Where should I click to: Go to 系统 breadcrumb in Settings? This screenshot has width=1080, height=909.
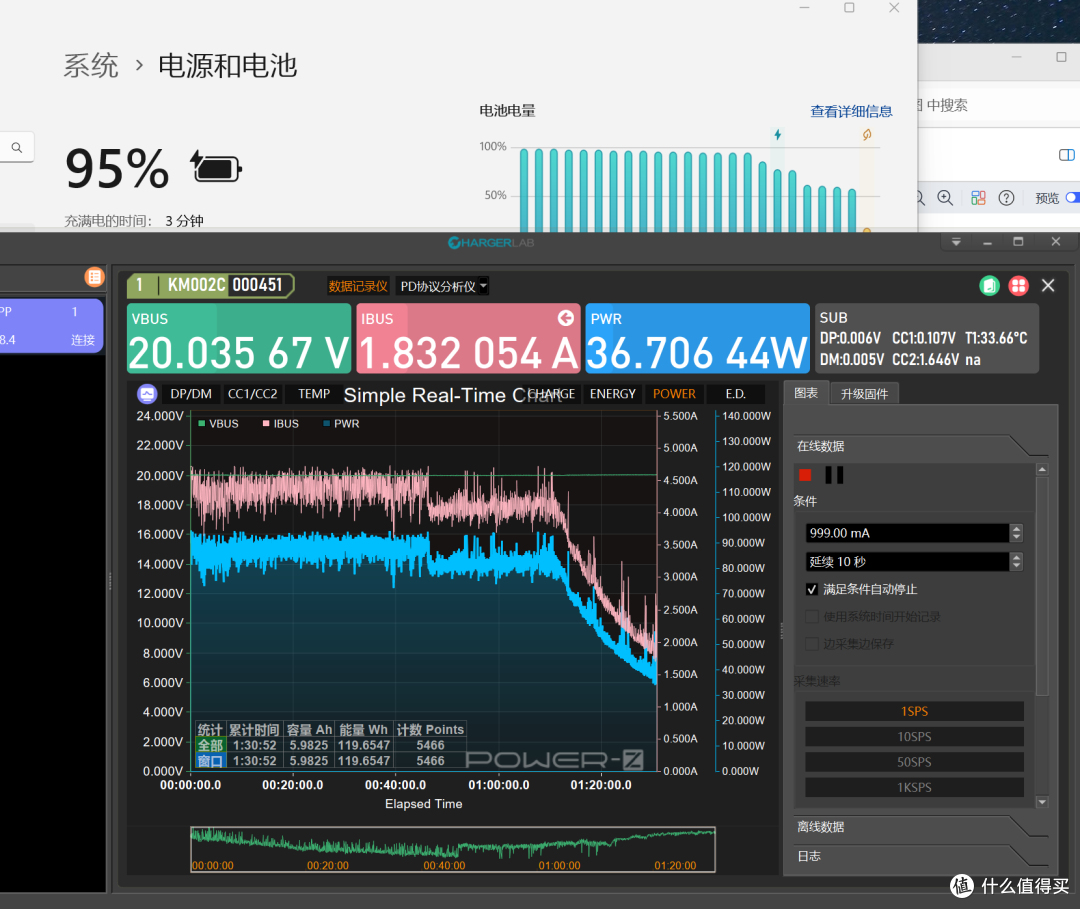pos(91,66)
